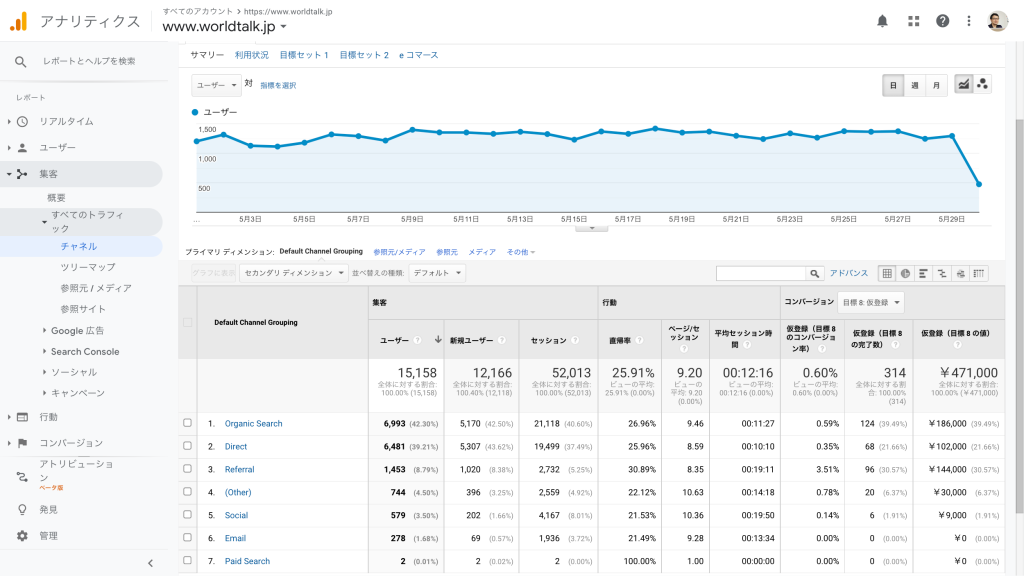Collapse the left sidebar with the chevron
This screenshot has width=1024, height=576.
(x=151, y=563)
